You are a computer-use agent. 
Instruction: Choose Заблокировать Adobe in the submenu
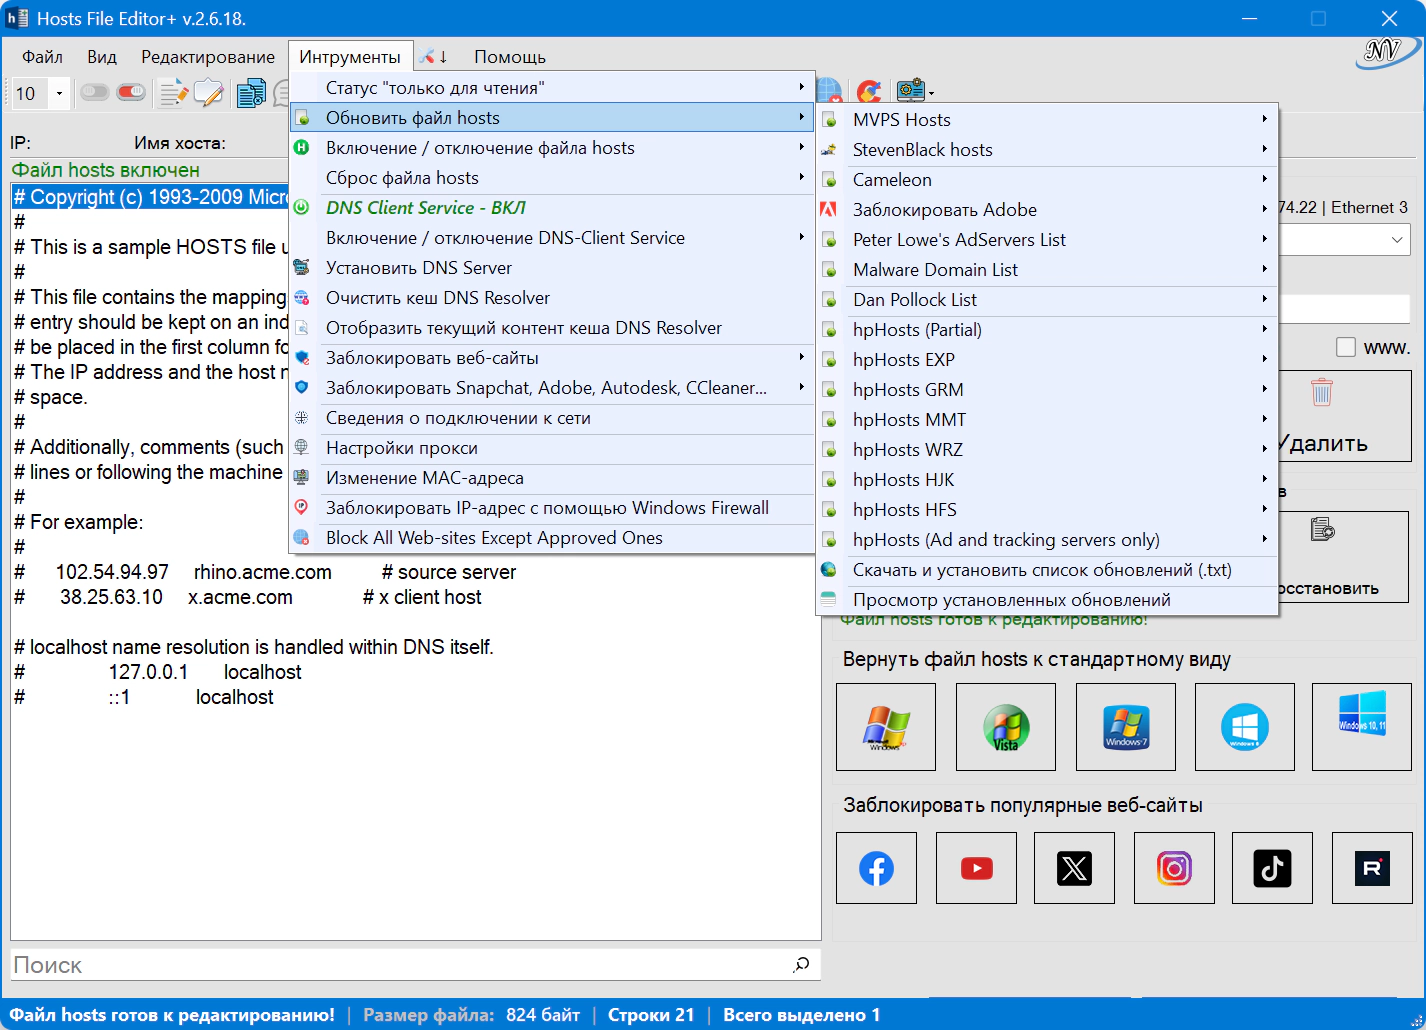(x=1047, y=210)
